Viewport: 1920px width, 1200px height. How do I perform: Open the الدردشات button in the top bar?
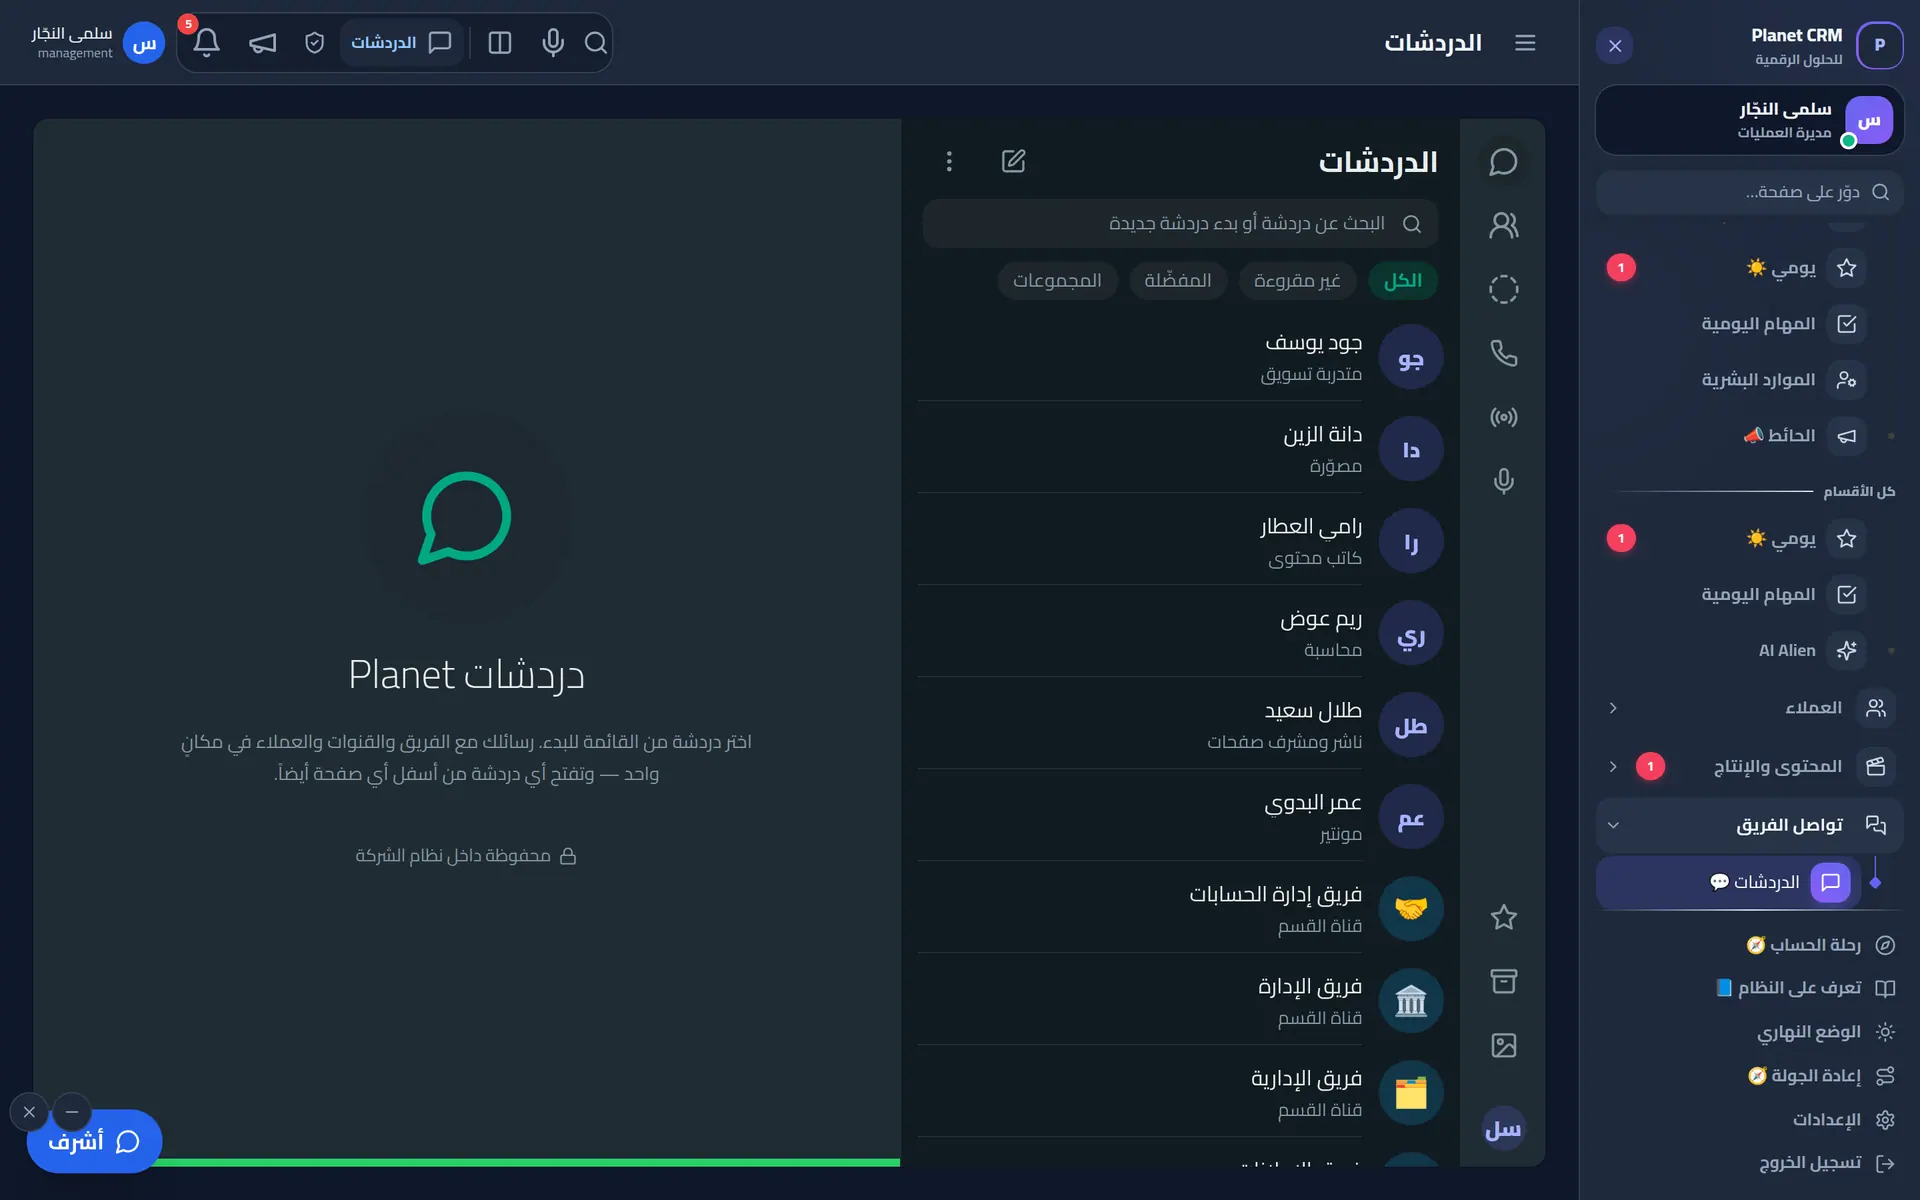(401, 42)
